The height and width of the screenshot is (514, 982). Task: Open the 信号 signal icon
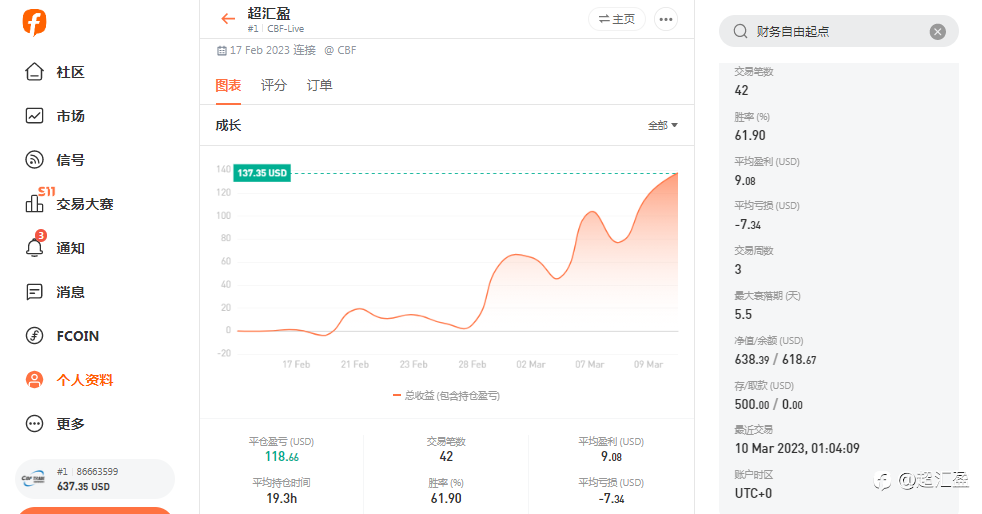coord(34,160)
